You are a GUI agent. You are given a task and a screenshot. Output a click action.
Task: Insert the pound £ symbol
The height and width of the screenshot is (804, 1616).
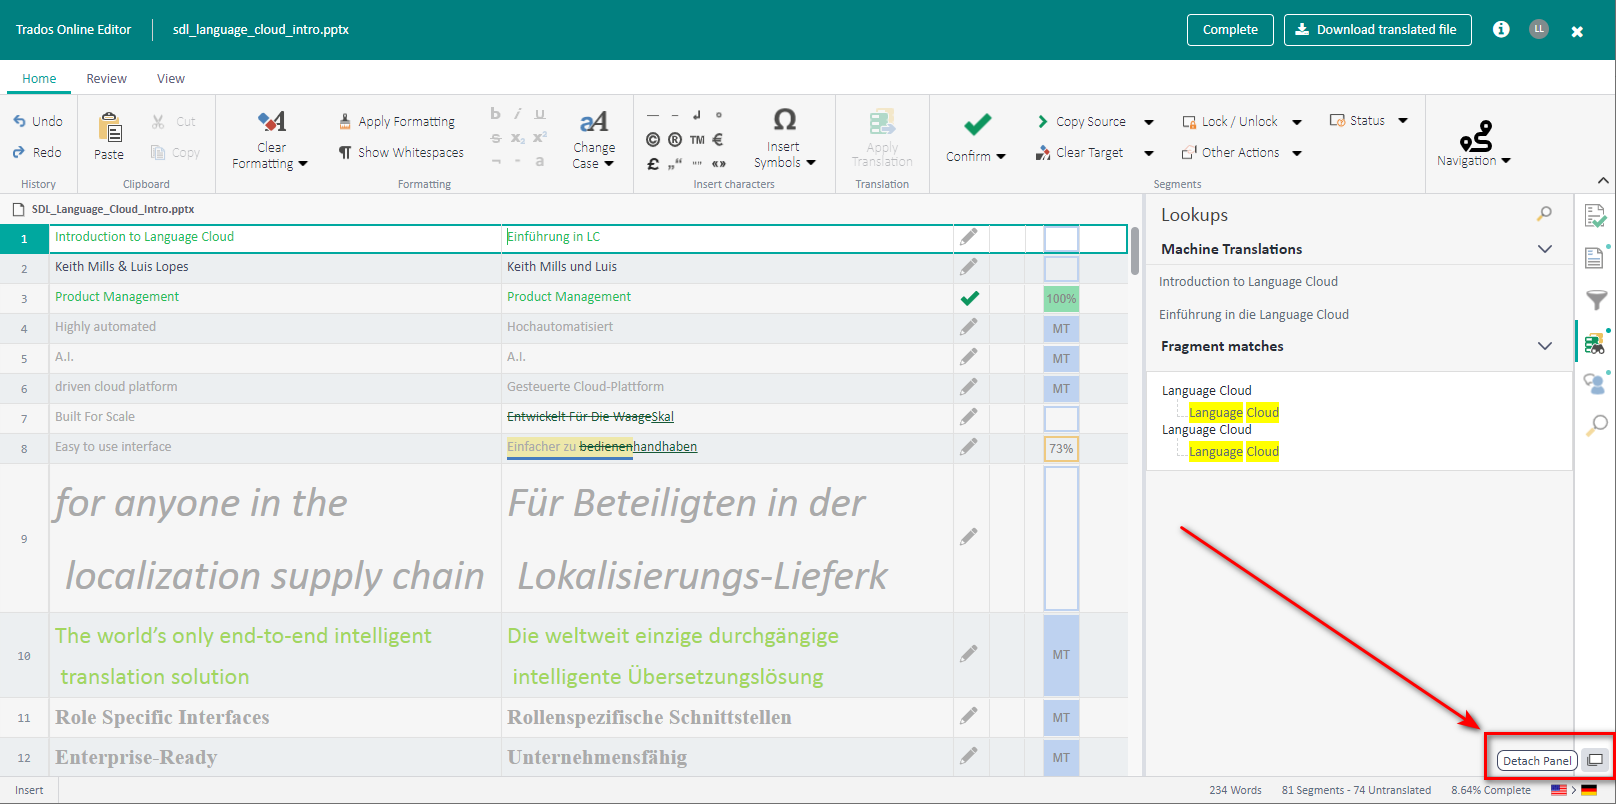(x=653, y=164)
